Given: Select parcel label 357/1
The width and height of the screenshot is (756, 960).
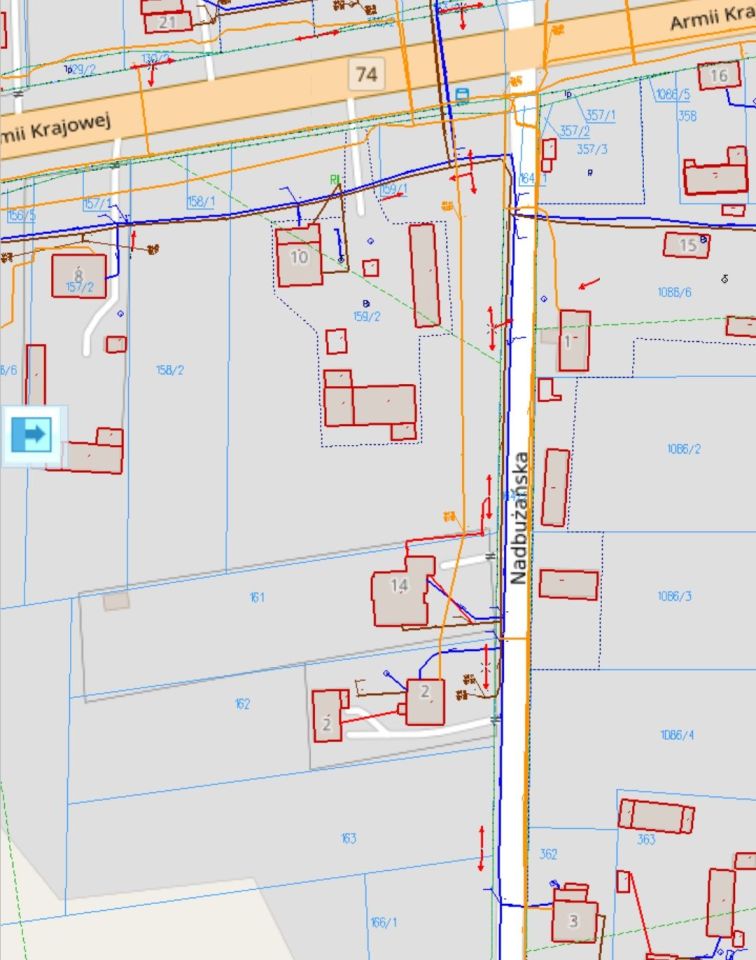Looking at the screenshot, I should [x=601, y=114].
